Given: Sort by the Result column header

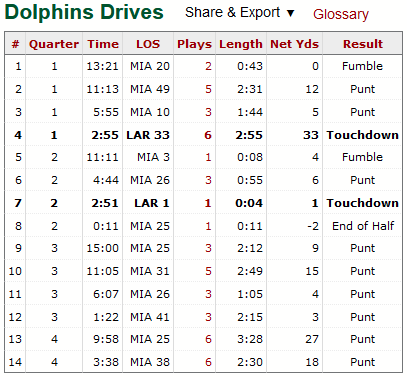Looking at the screenshot, I should pyautogui.click(x=363, y=44).
